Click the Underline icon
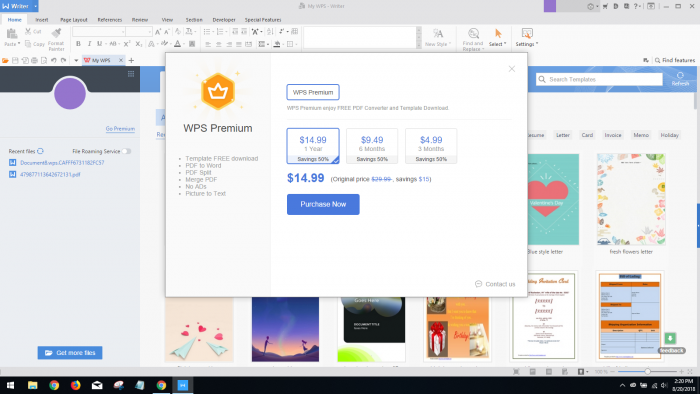The image size is (700, 394). pyautogui.click(x=99, y=44)
